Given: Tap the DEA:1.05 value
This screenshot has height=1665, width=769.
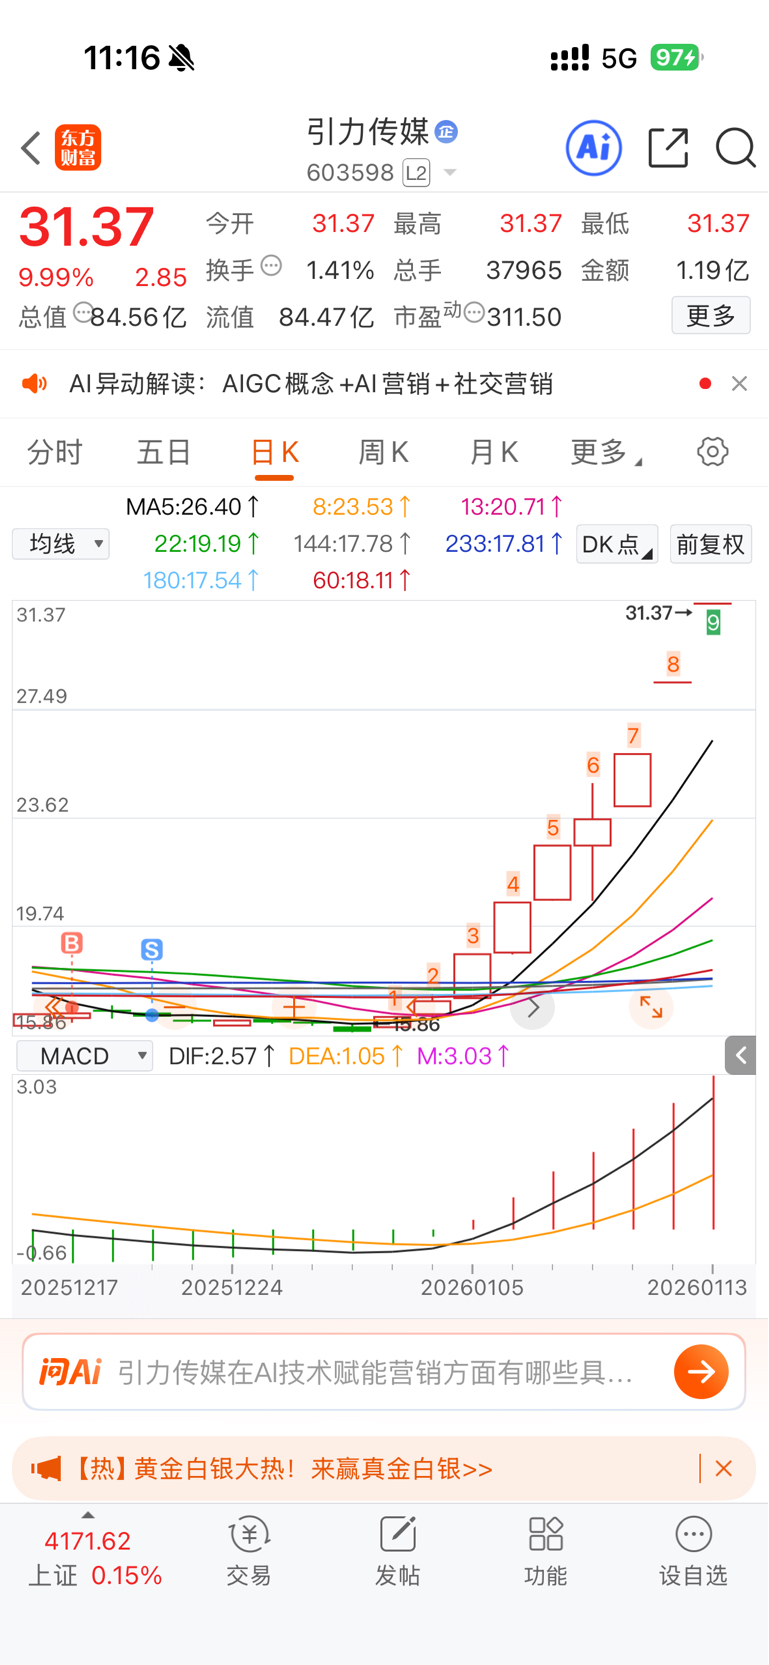Looking at the screenshot, I should click(x=346, y=1056).
